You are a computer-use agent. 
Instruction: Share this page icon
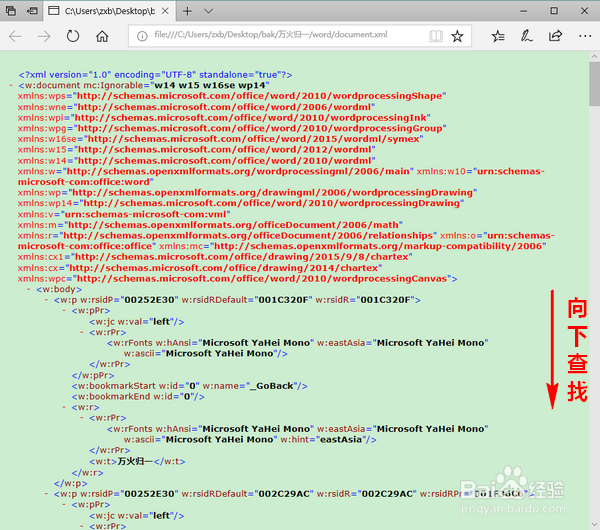tap(555, 36)
